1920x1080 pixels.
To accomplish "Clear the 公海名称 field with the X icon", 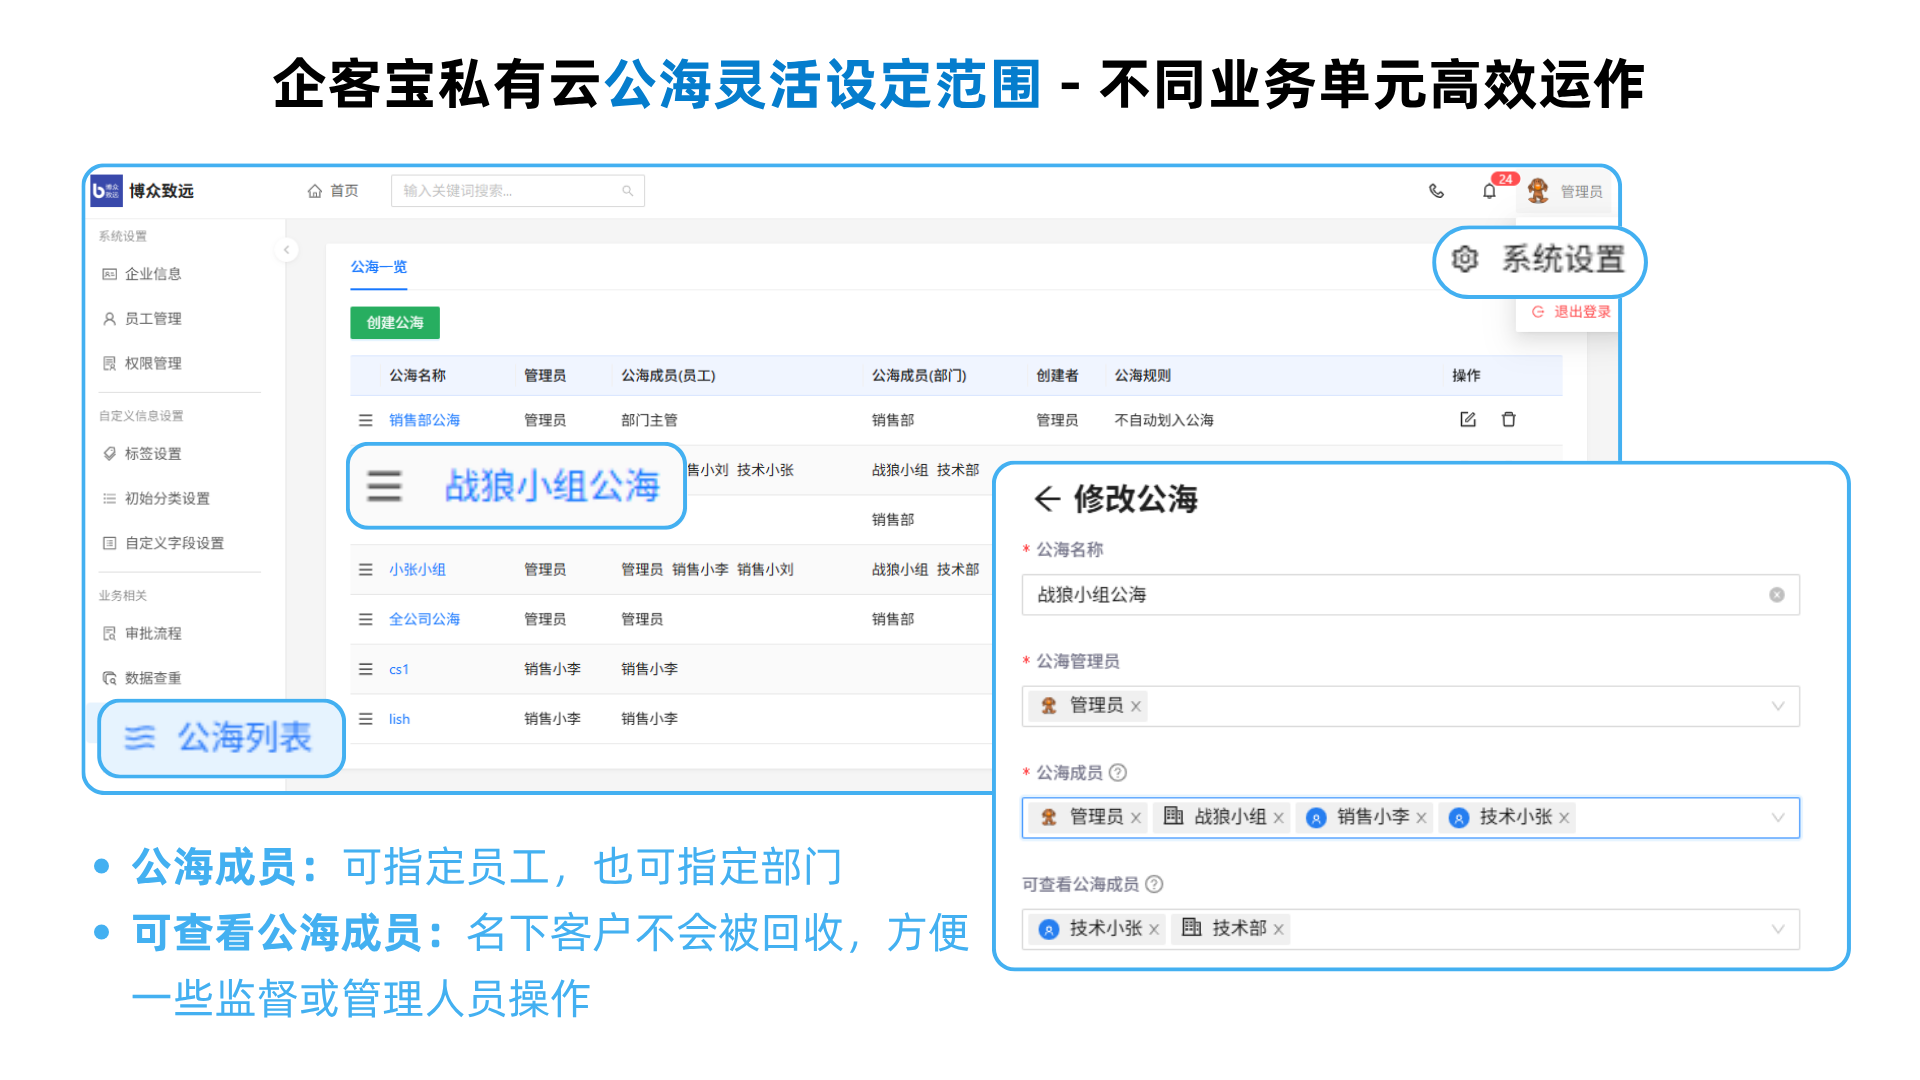I will (1776, 595).
